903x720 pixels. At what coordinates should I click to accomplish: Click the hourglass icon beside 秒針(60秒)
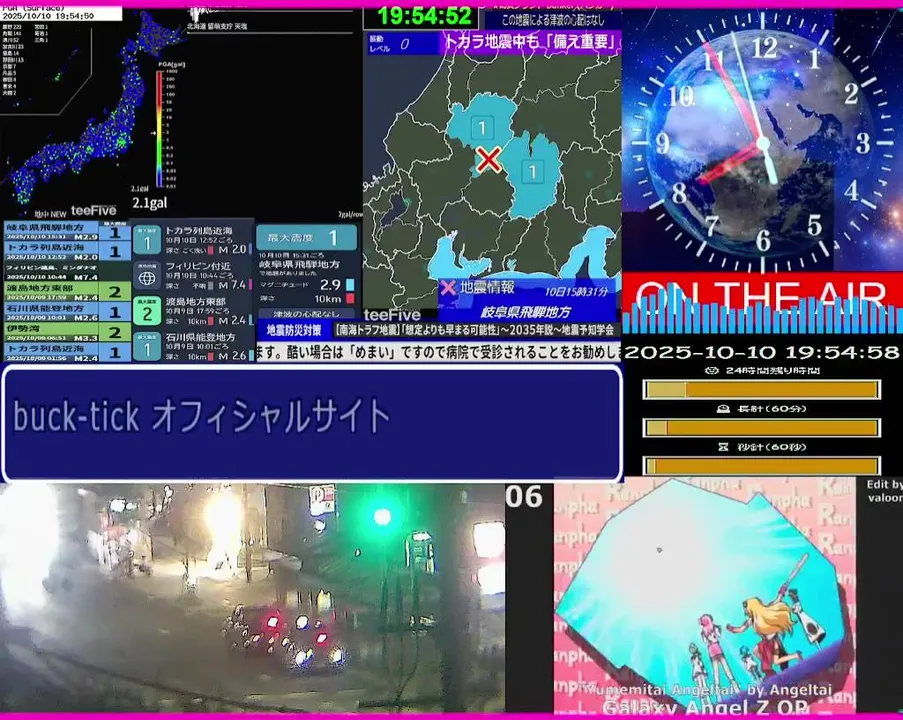[723, 446]
